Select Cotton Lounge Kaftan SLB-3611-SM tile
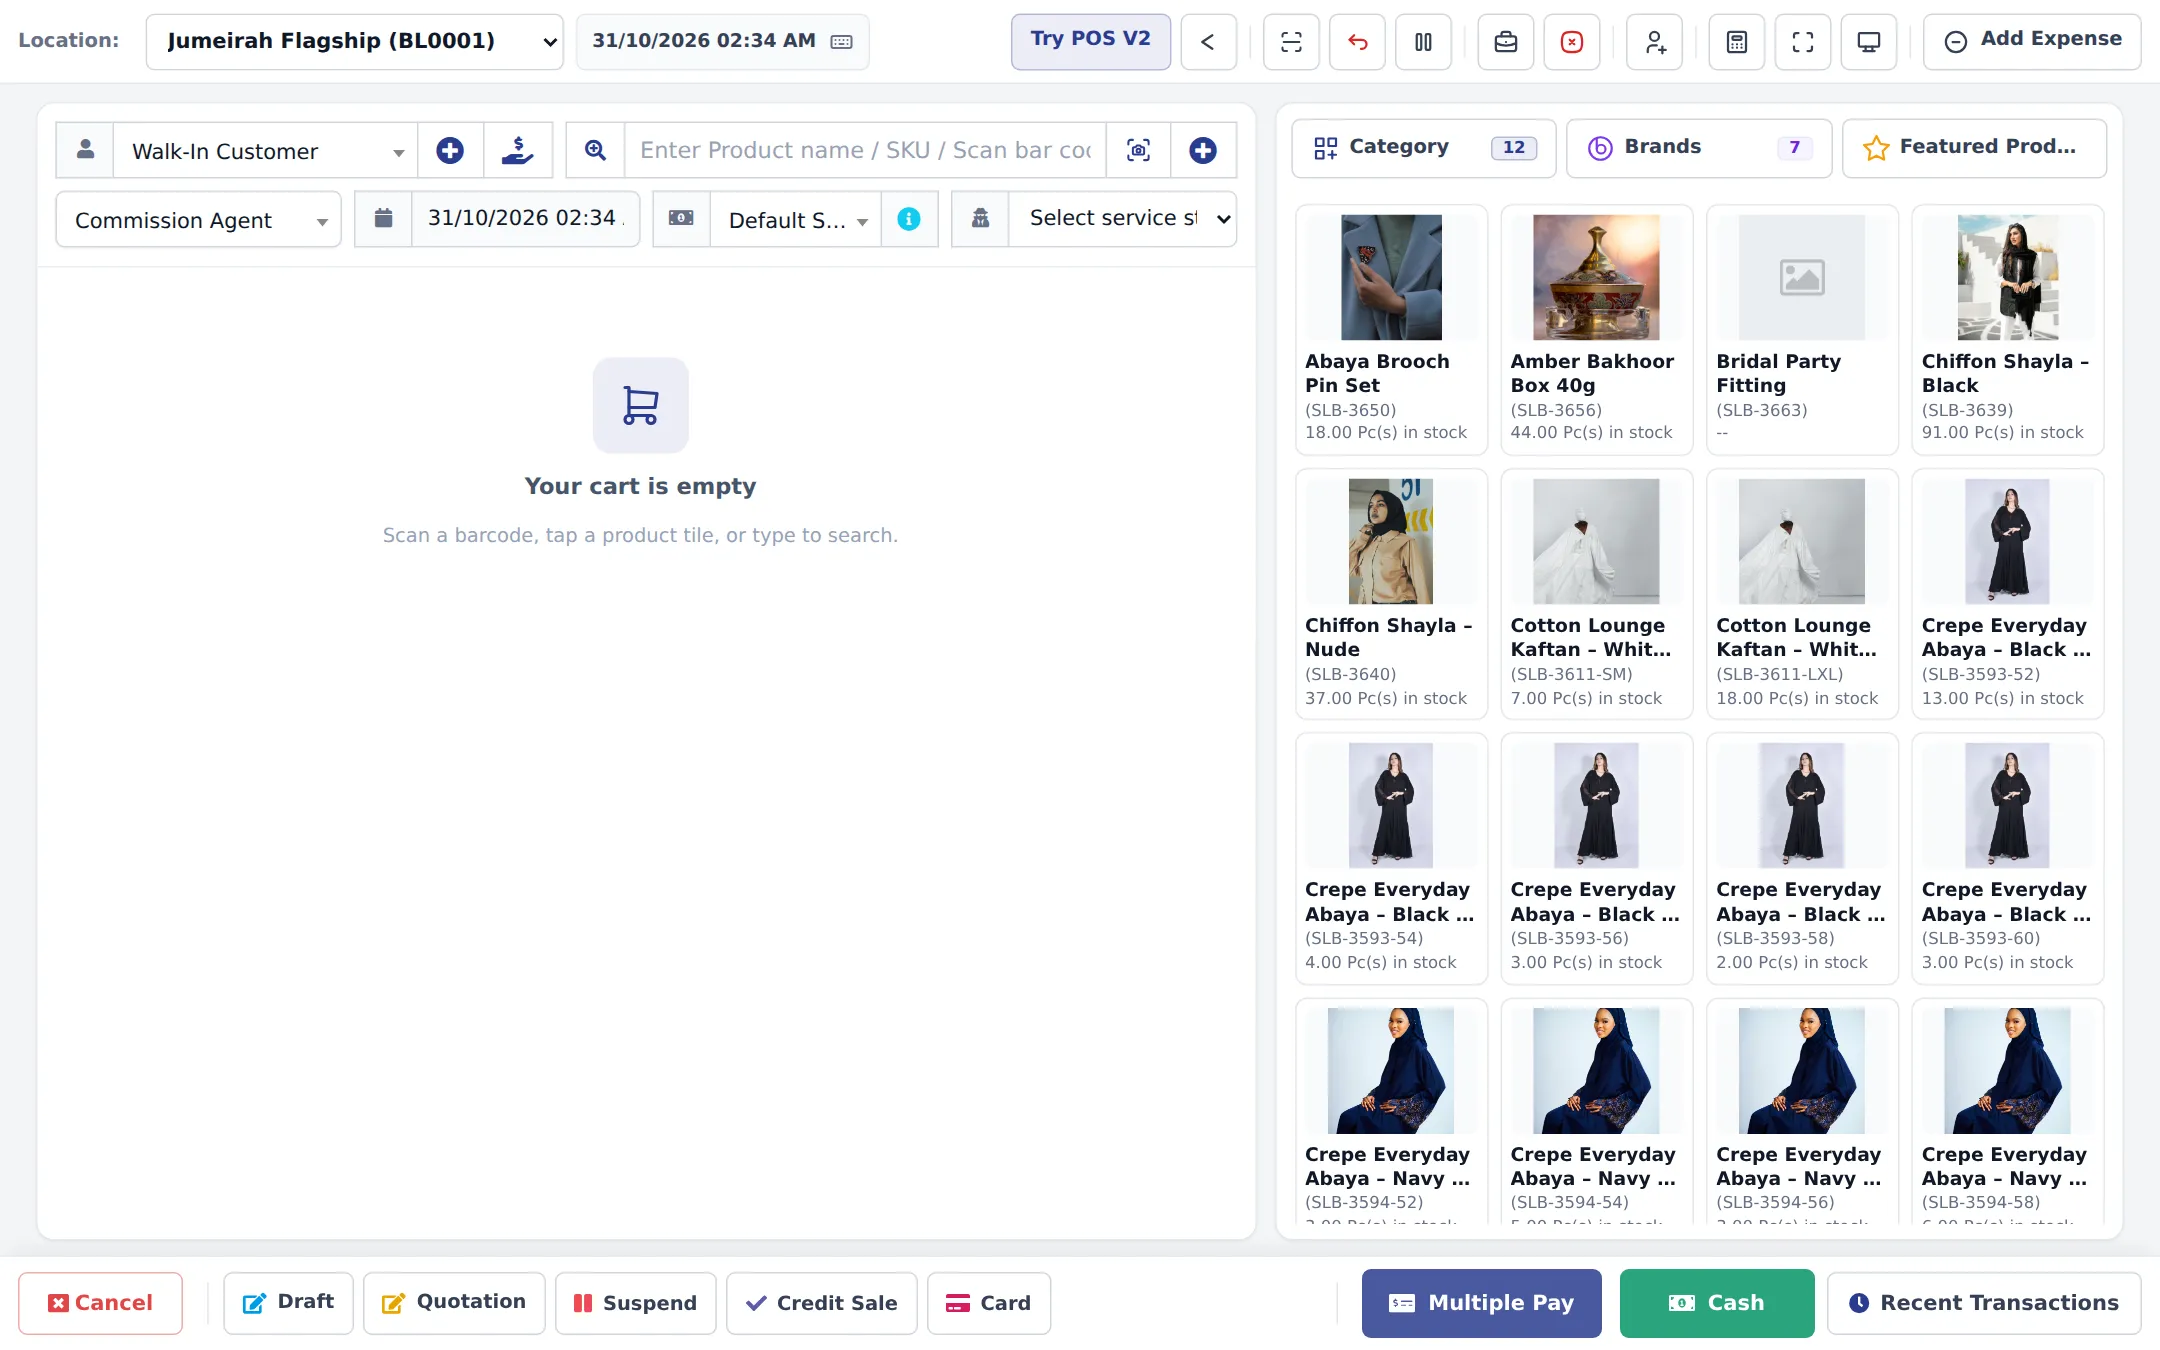The width and height of the screenshot is (2160, 1350). tap(1597, 594)
